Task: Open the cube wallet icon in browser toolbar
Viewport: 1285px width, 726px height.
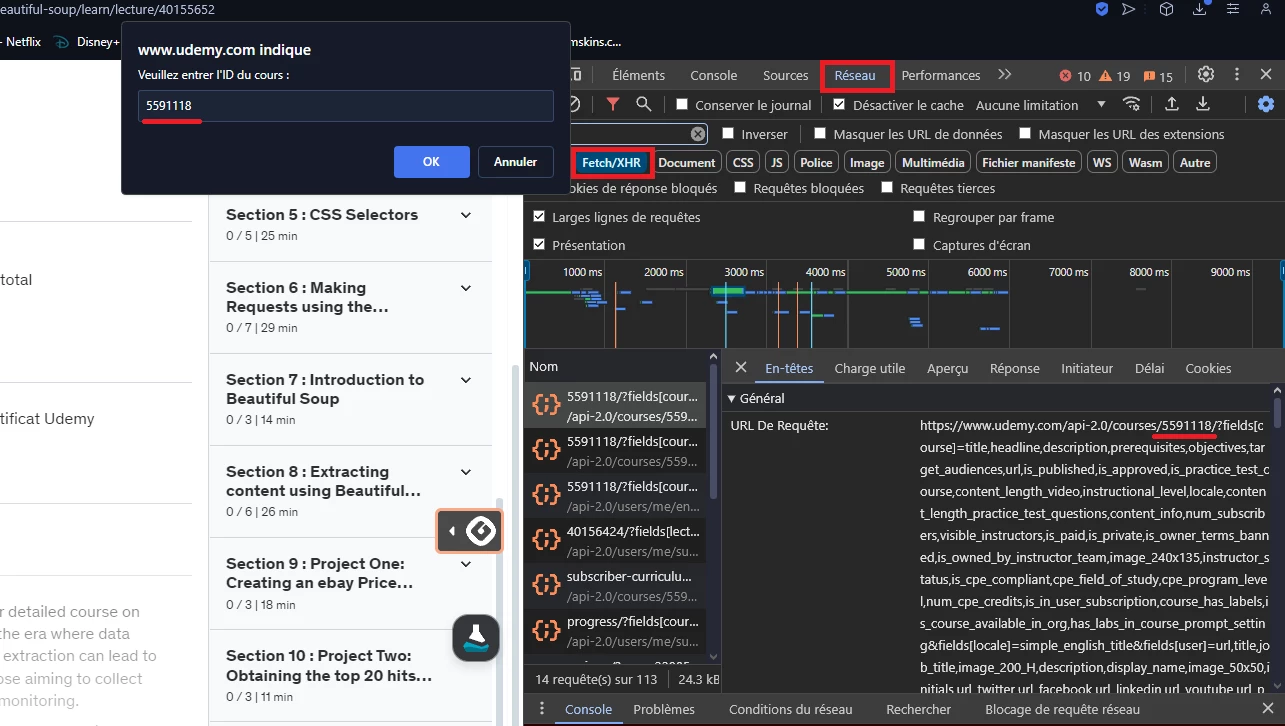Action: [x=1166, y=9]
